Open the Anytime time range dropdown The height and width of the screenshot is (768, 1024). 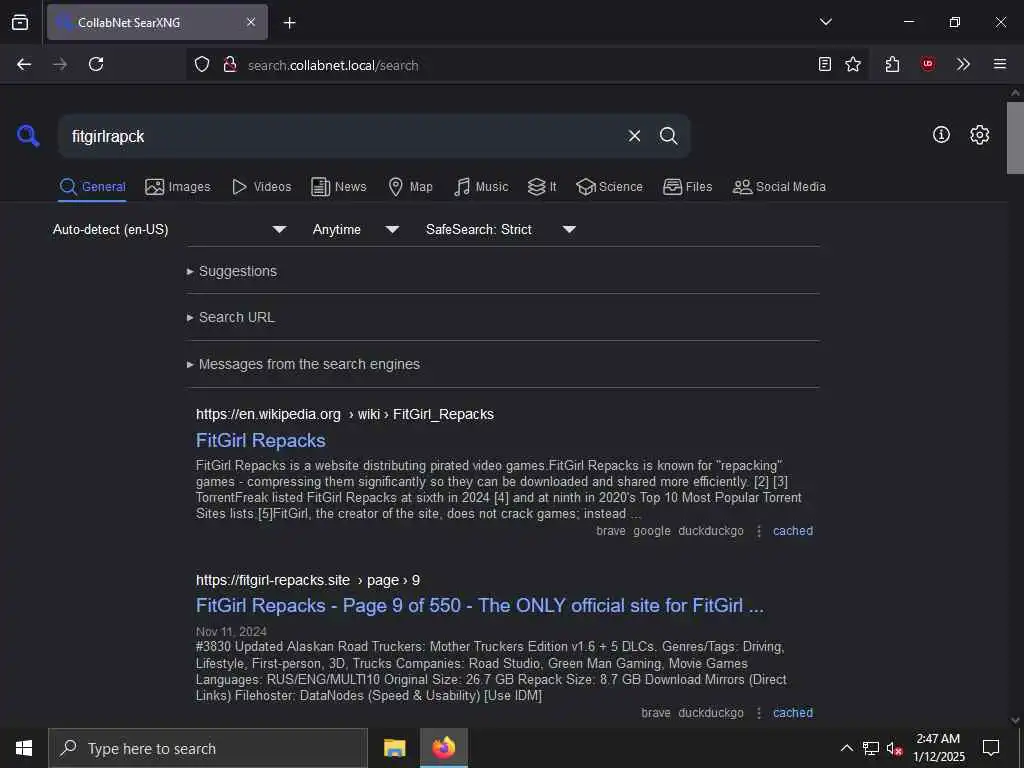tap(355, 229)
